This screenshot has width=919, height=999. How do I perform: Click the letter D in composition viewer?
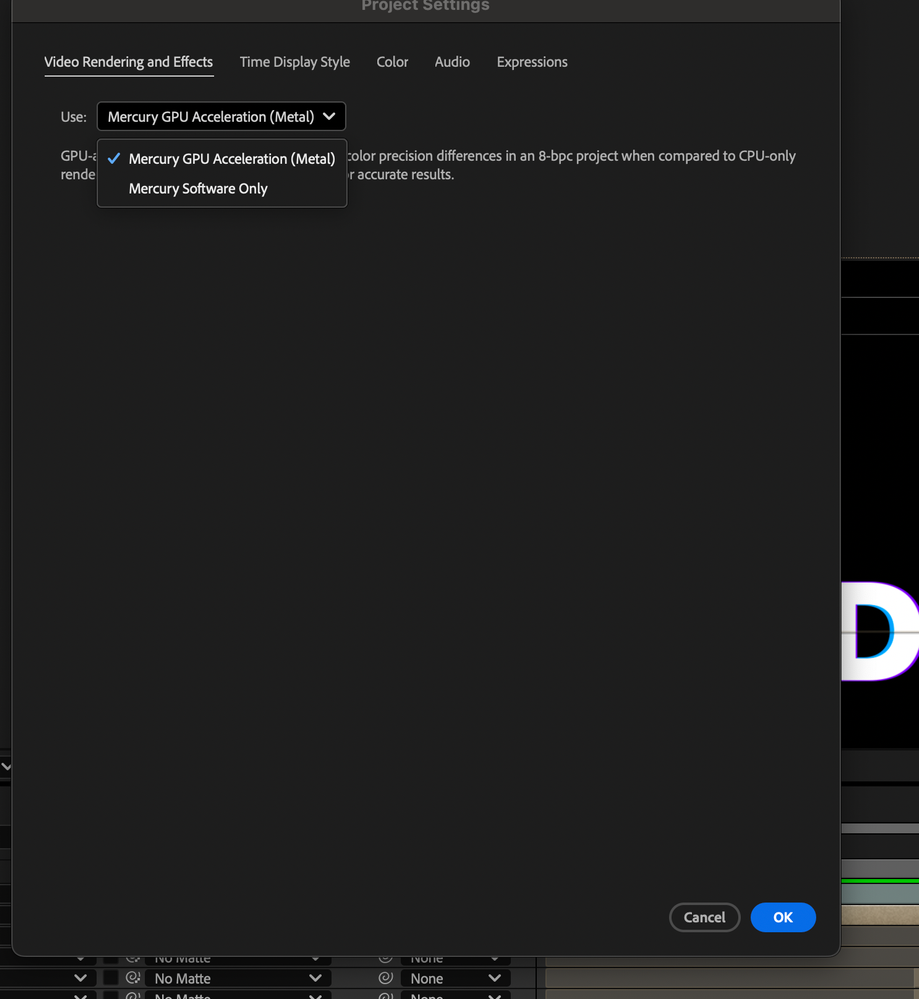coord(880,631)
